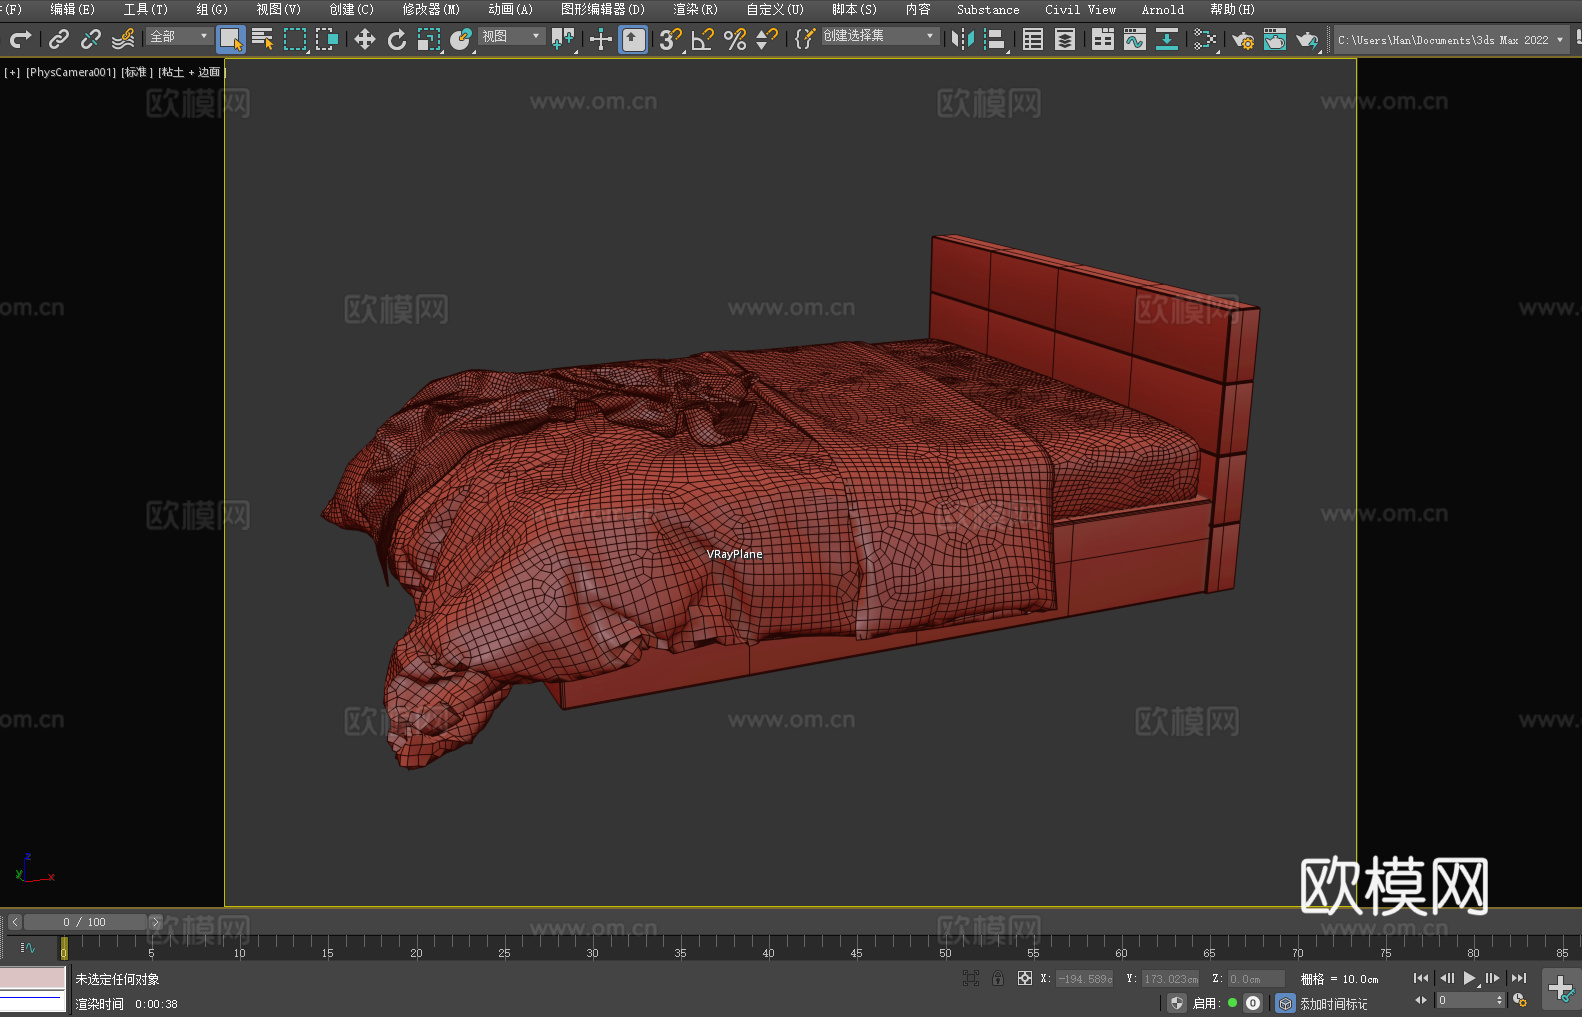
Task: Click the Mirror tool icon
Action: (962, 39)
